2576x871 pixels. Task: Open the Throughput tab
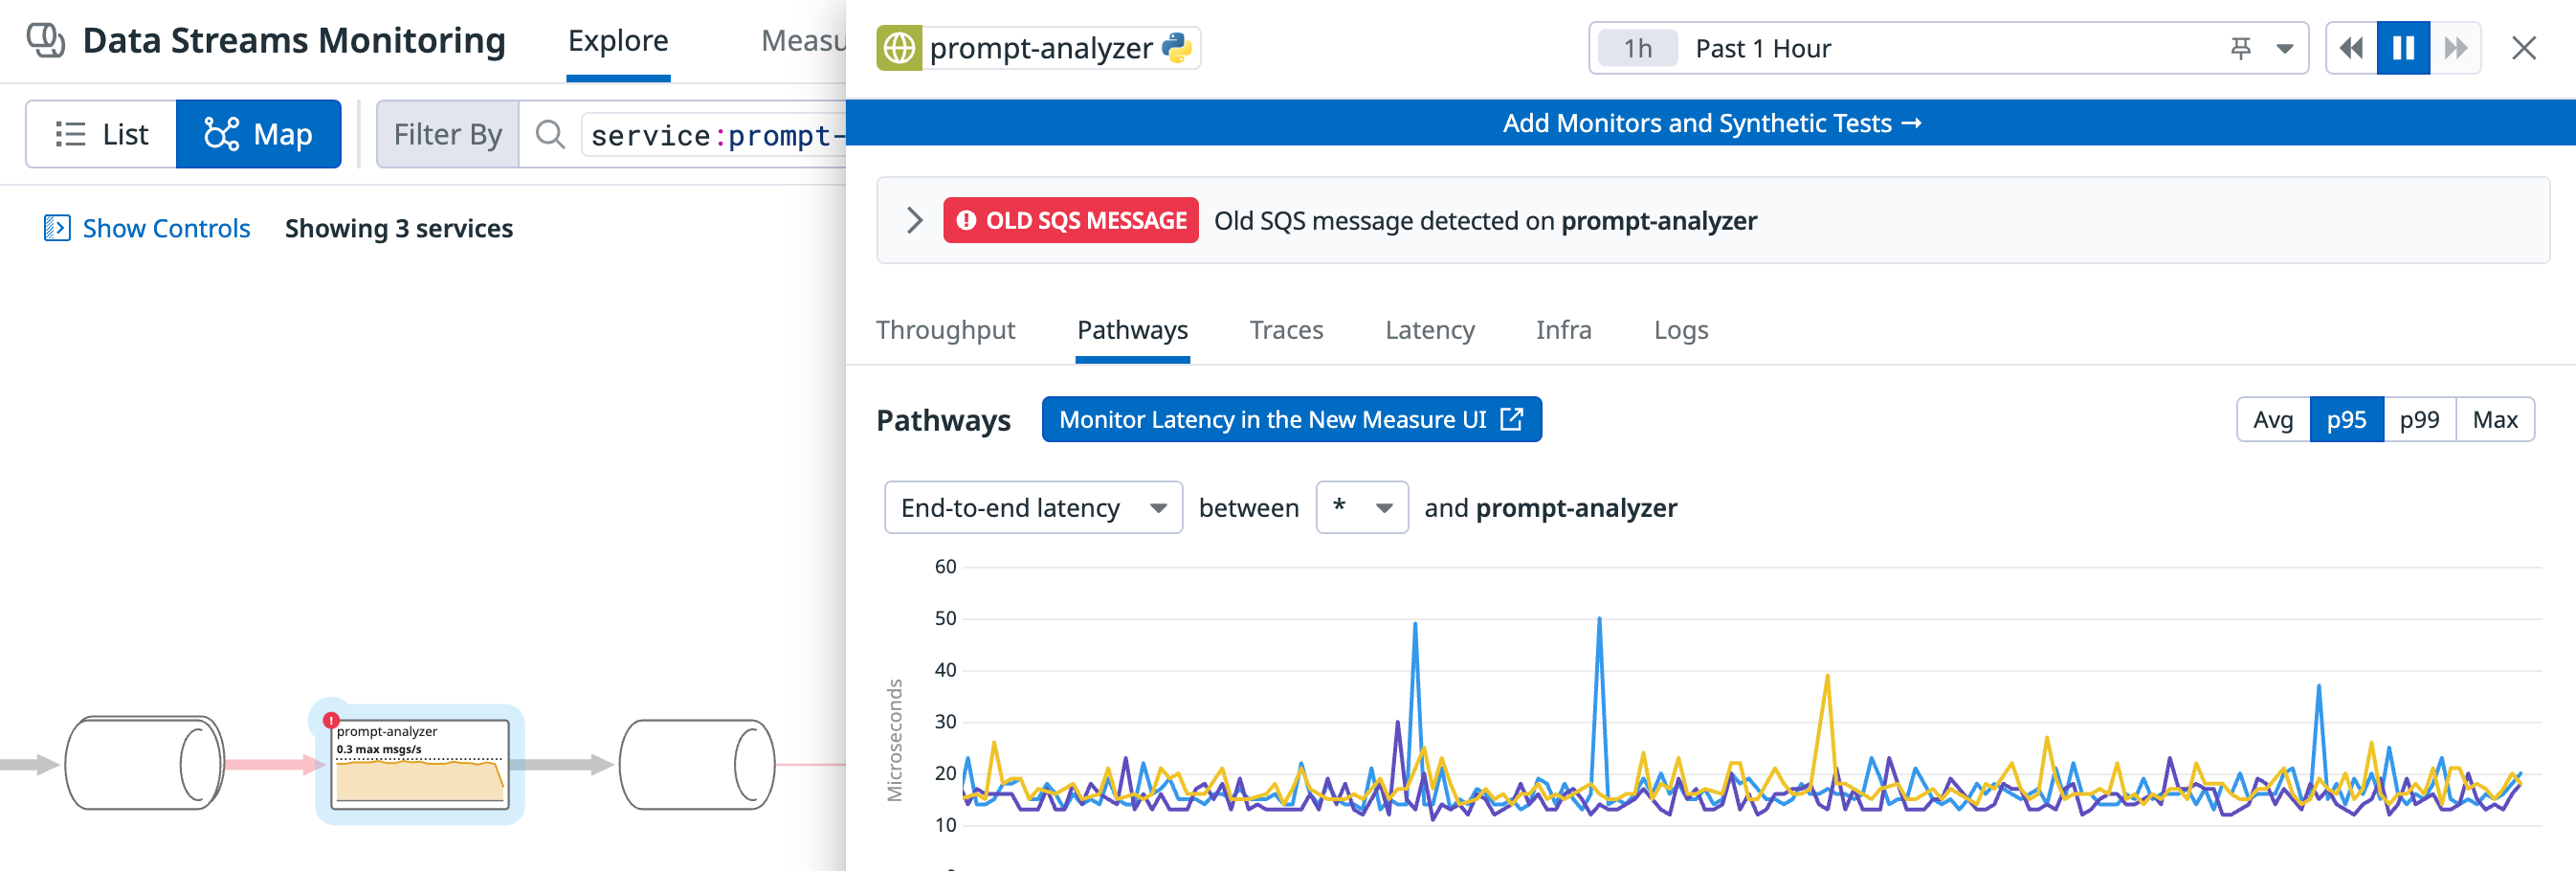(x=945, y=330)
